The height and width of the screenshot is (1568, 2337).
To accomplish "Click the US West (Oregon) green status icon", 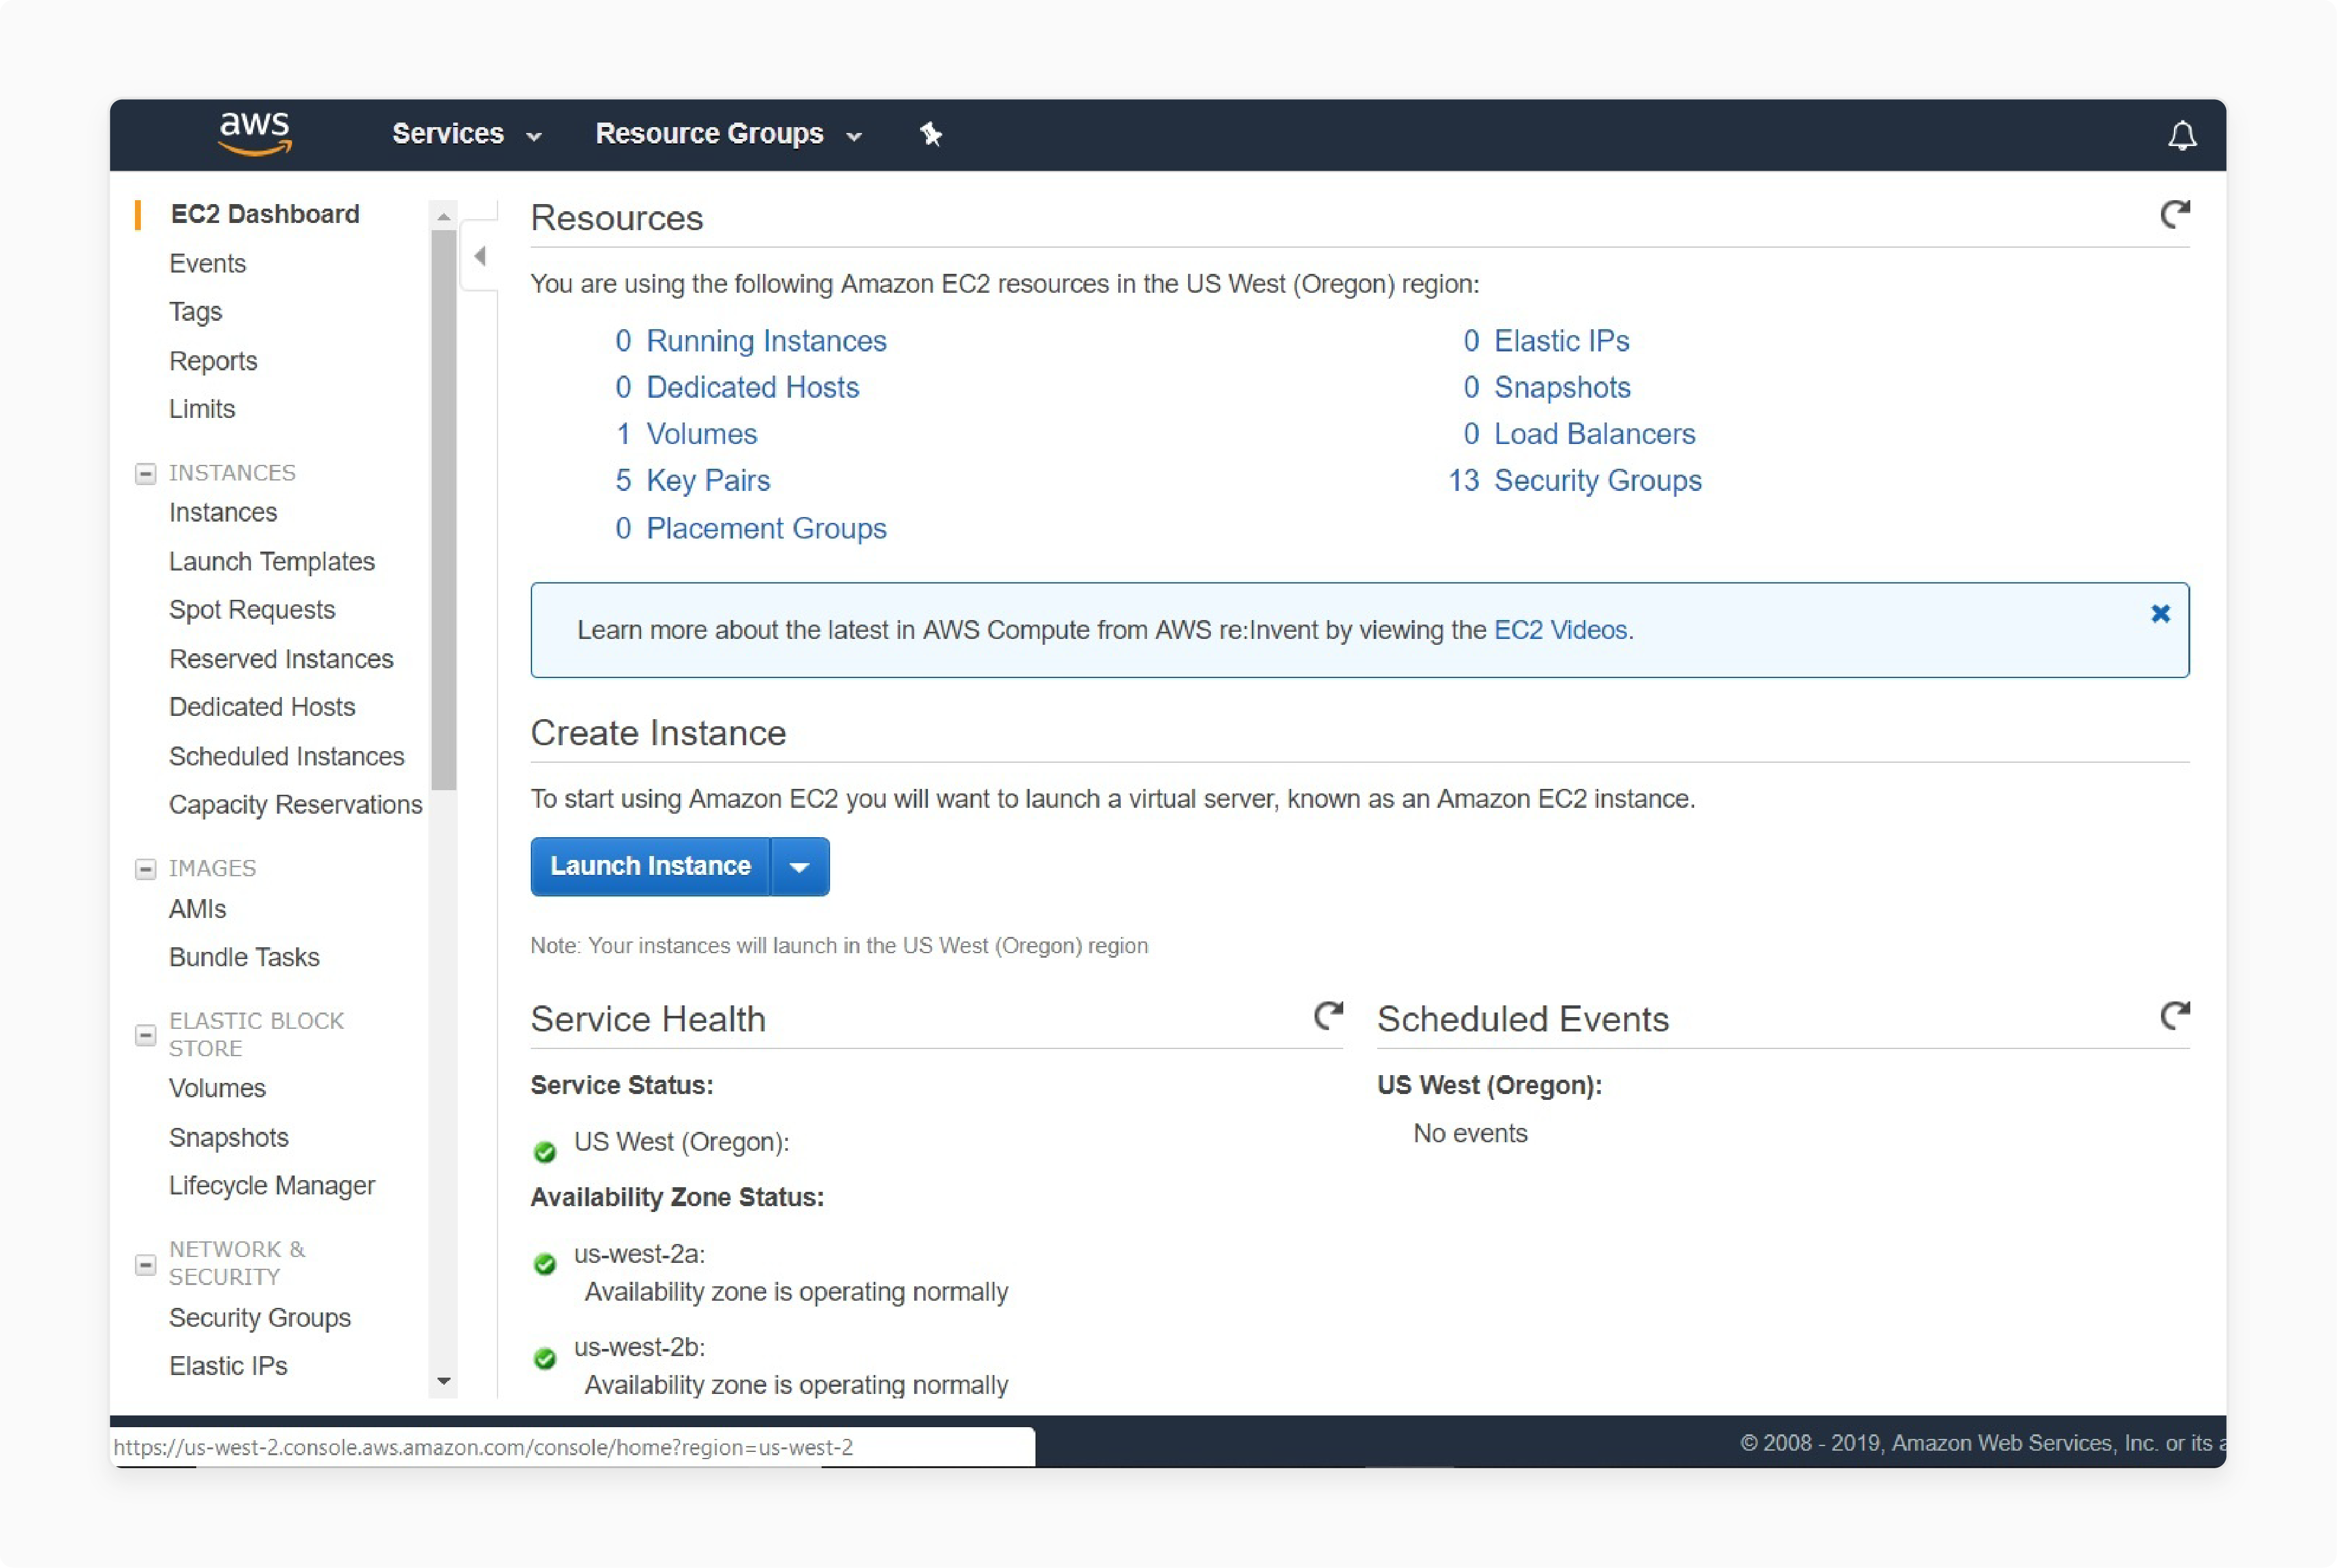I will coord(545,1152).
